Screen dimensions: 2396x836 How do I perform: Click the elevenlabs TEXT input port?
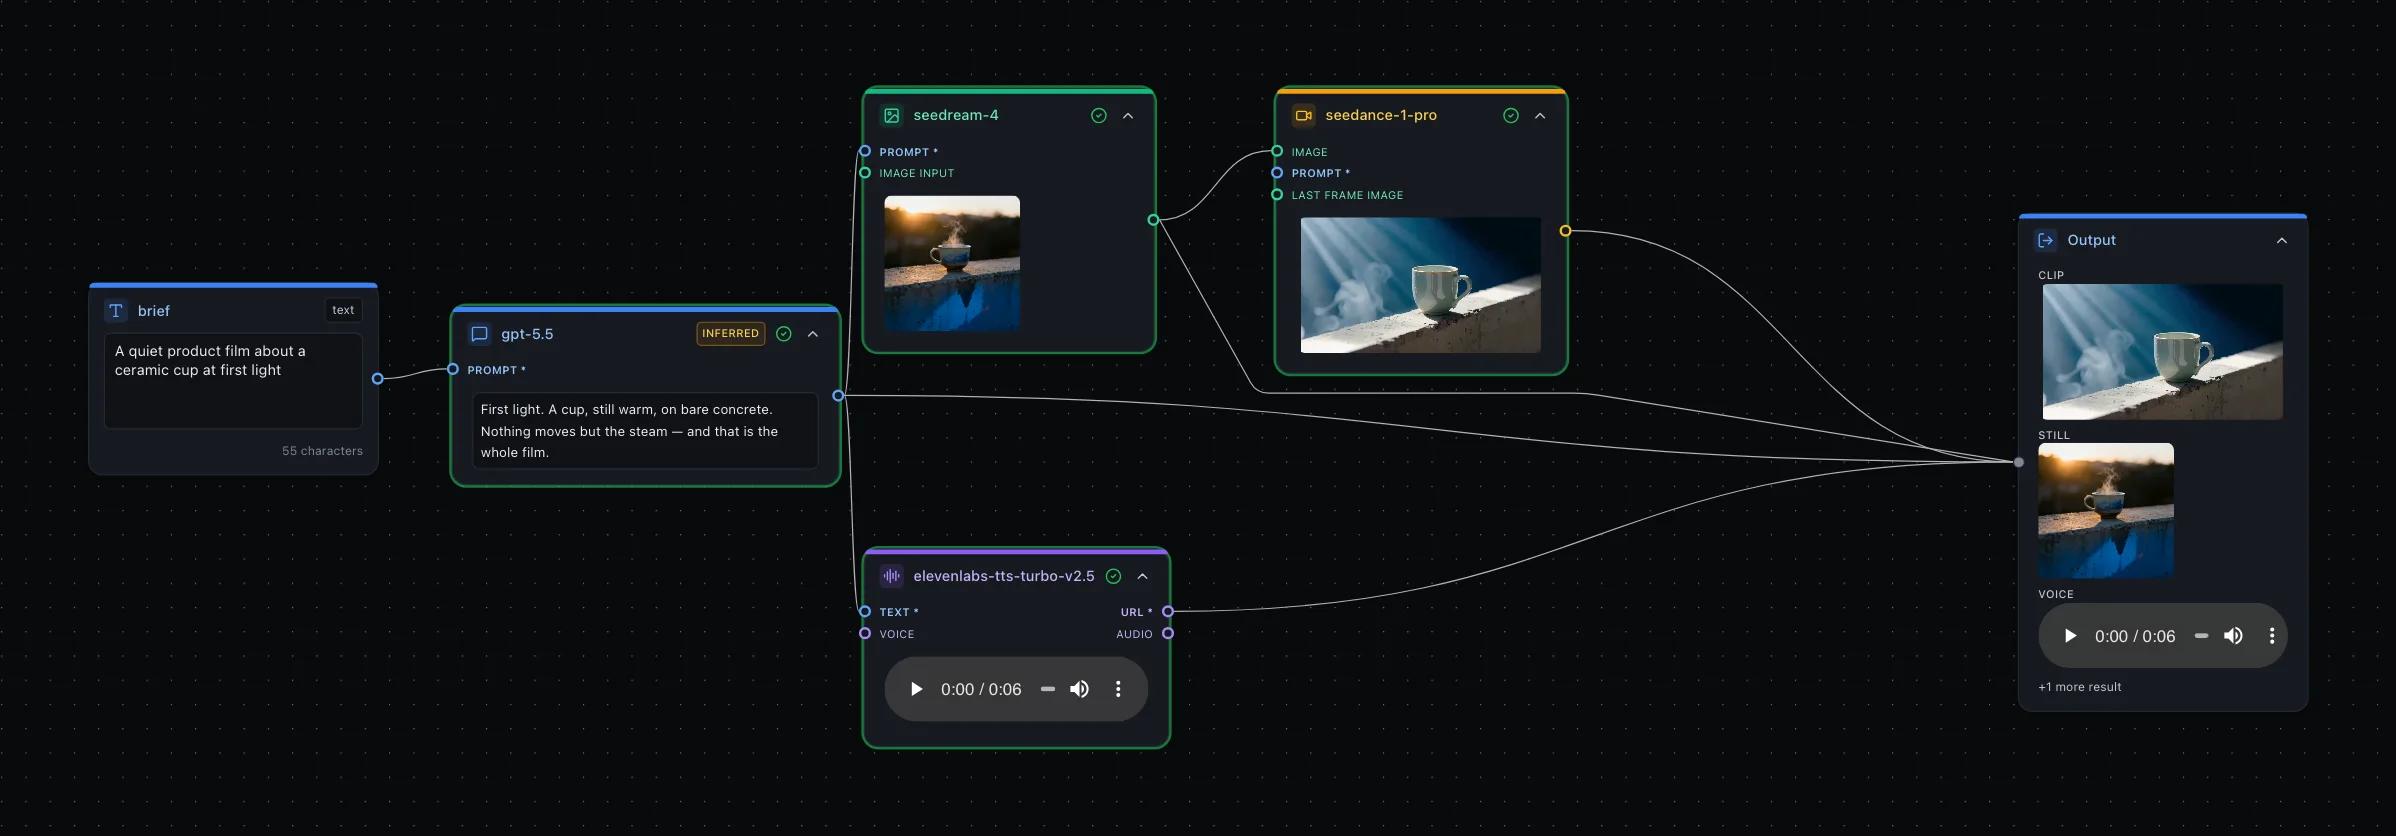point(865,611)
